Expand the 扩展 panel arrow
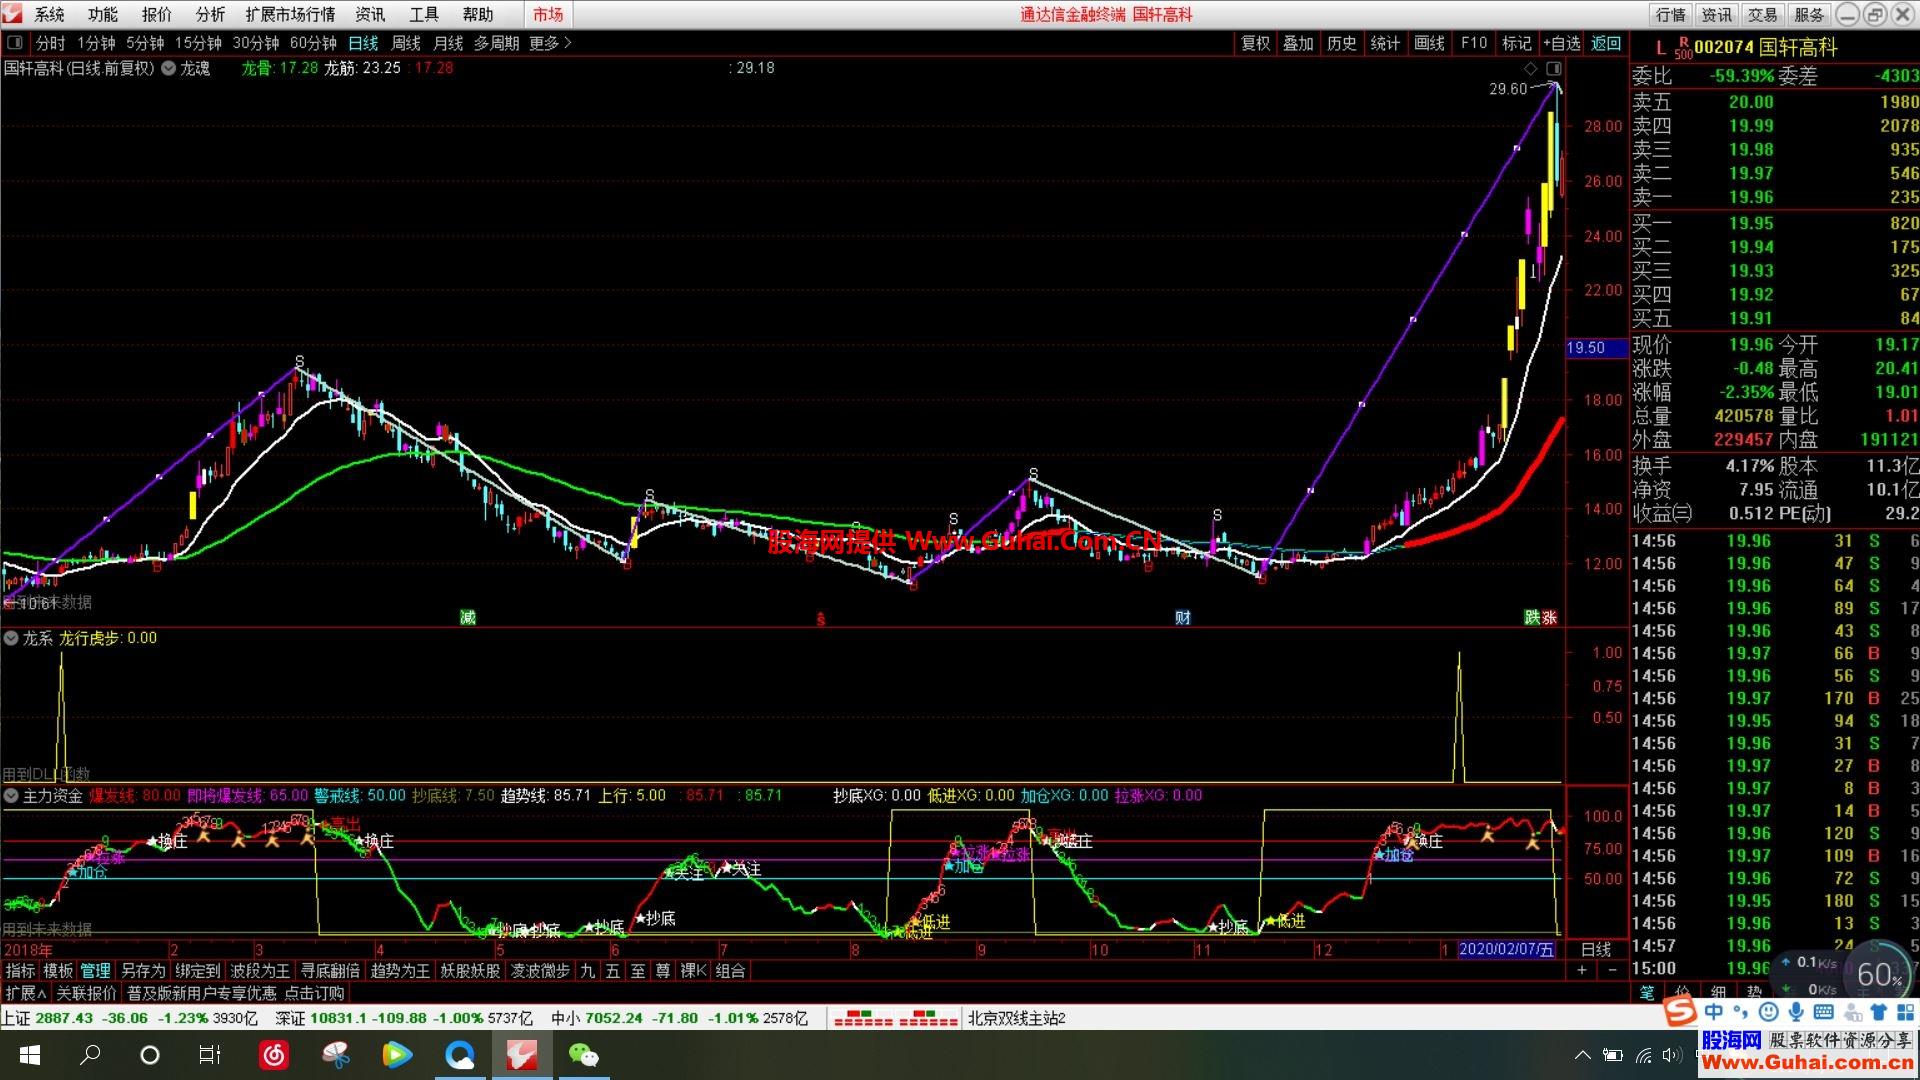 pyautogui.click(x=26, y=993)
